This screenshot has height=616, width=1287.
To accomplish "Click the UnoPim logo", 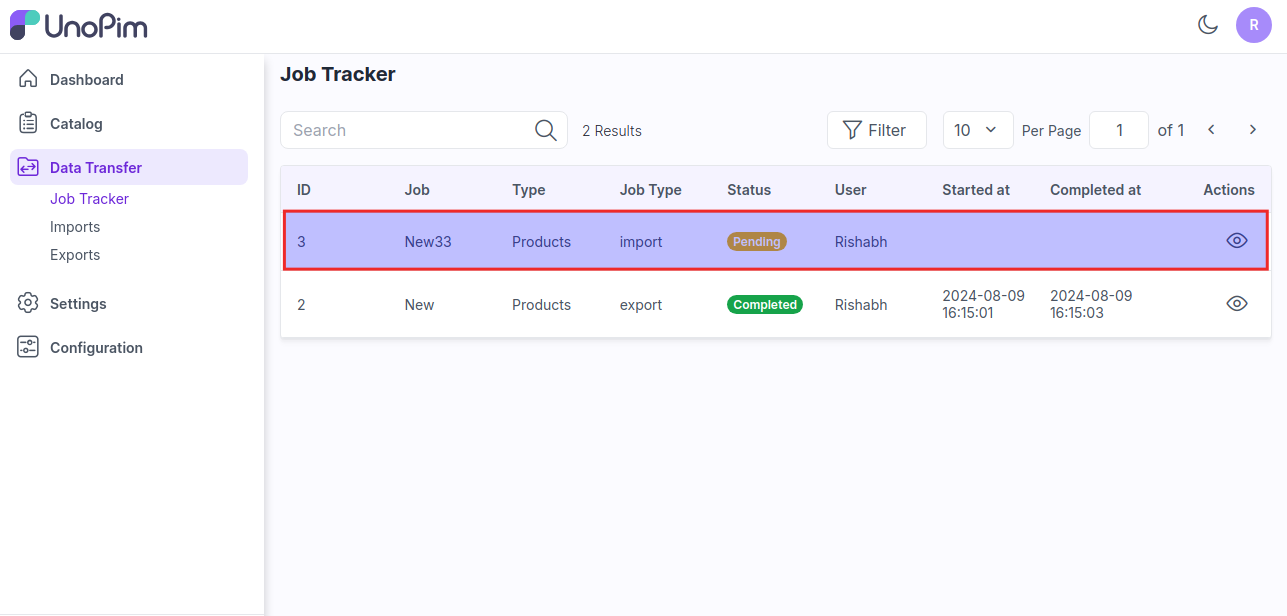I will point(78,25).
